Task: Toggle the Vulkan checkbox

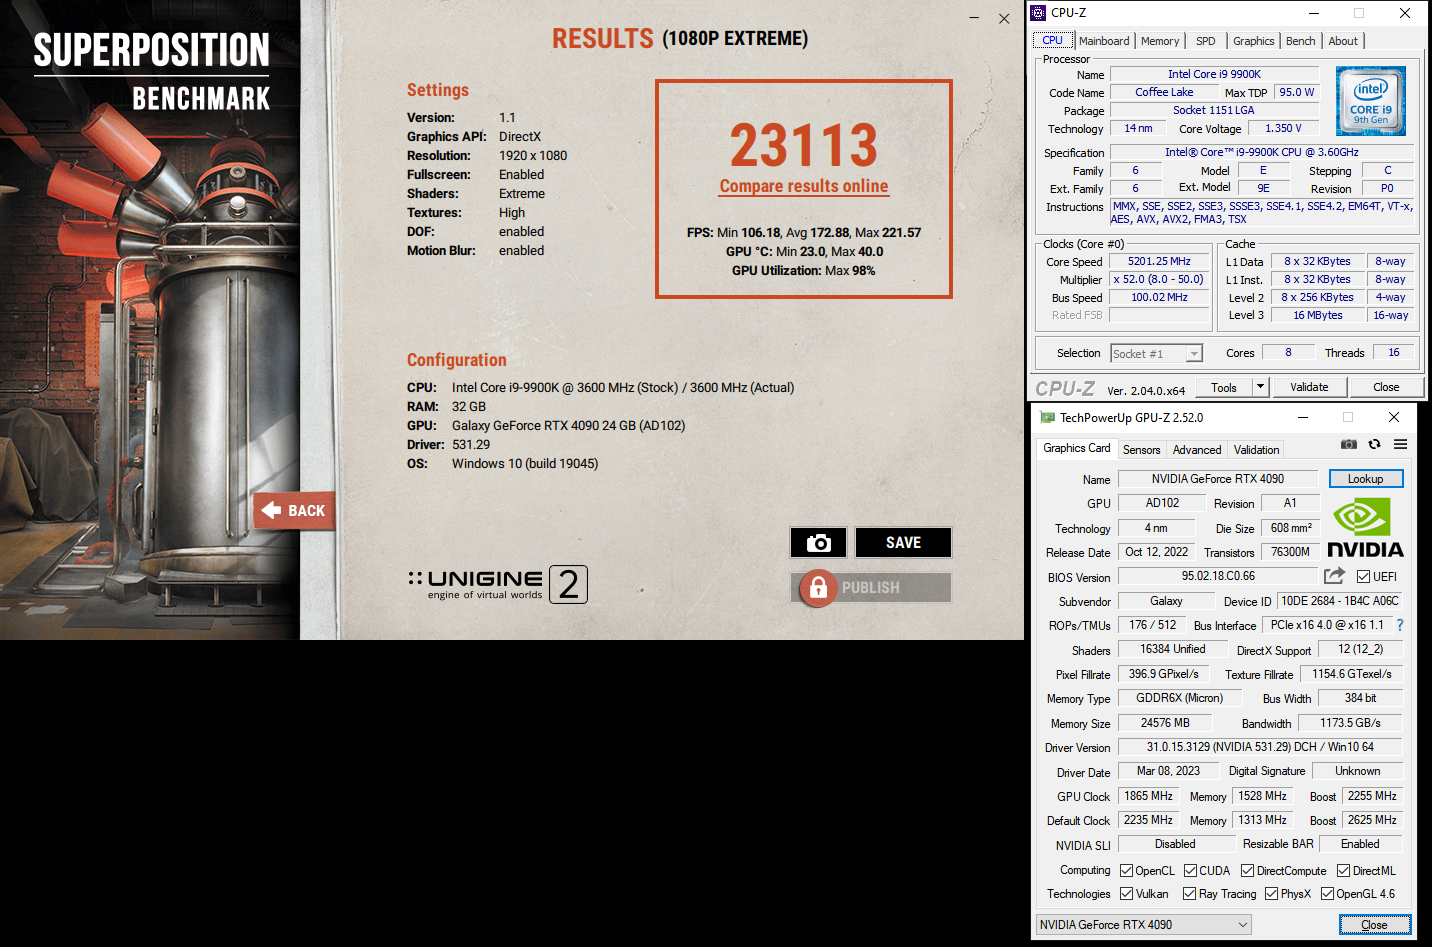Action: pyautogui.click(x=1126, y=894)
